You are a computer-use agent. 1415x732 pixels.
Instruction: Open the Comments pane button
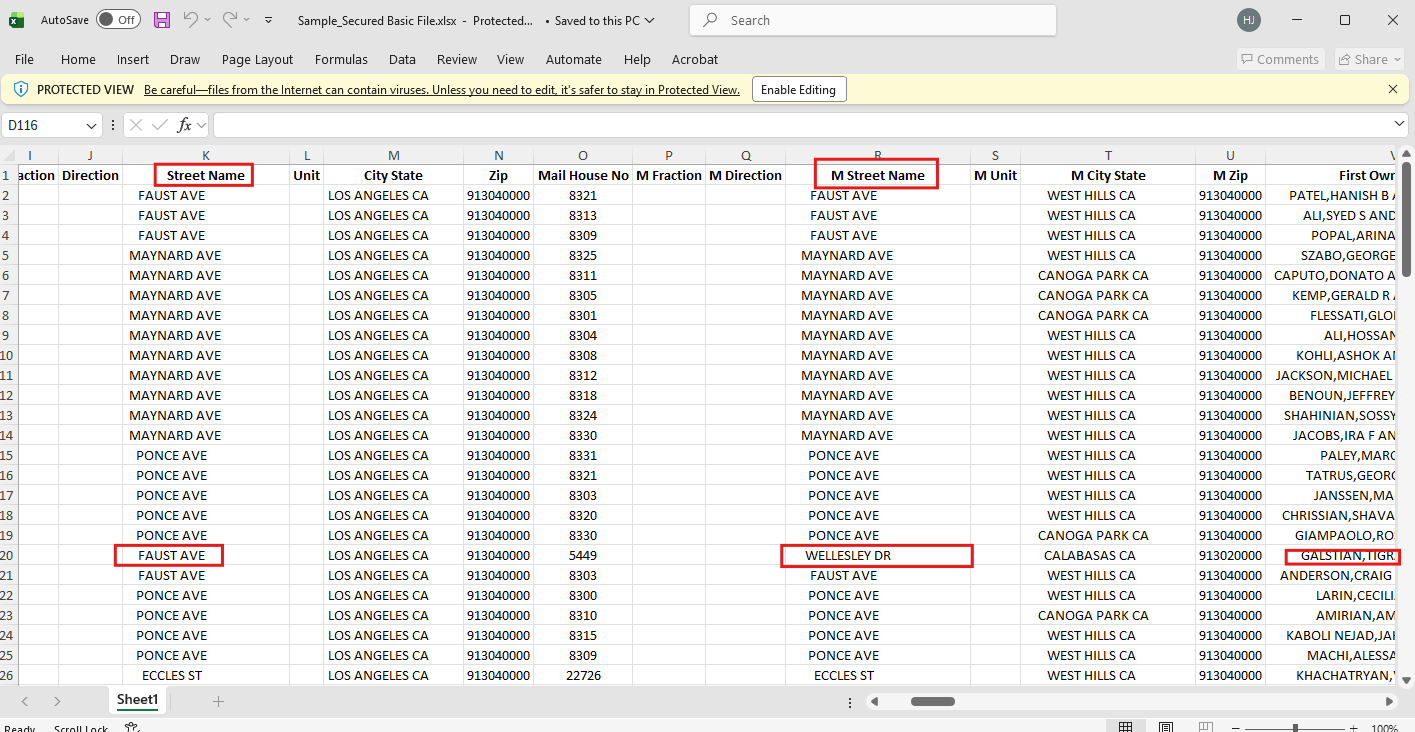pyautogui.click(x=1280, y=60)
